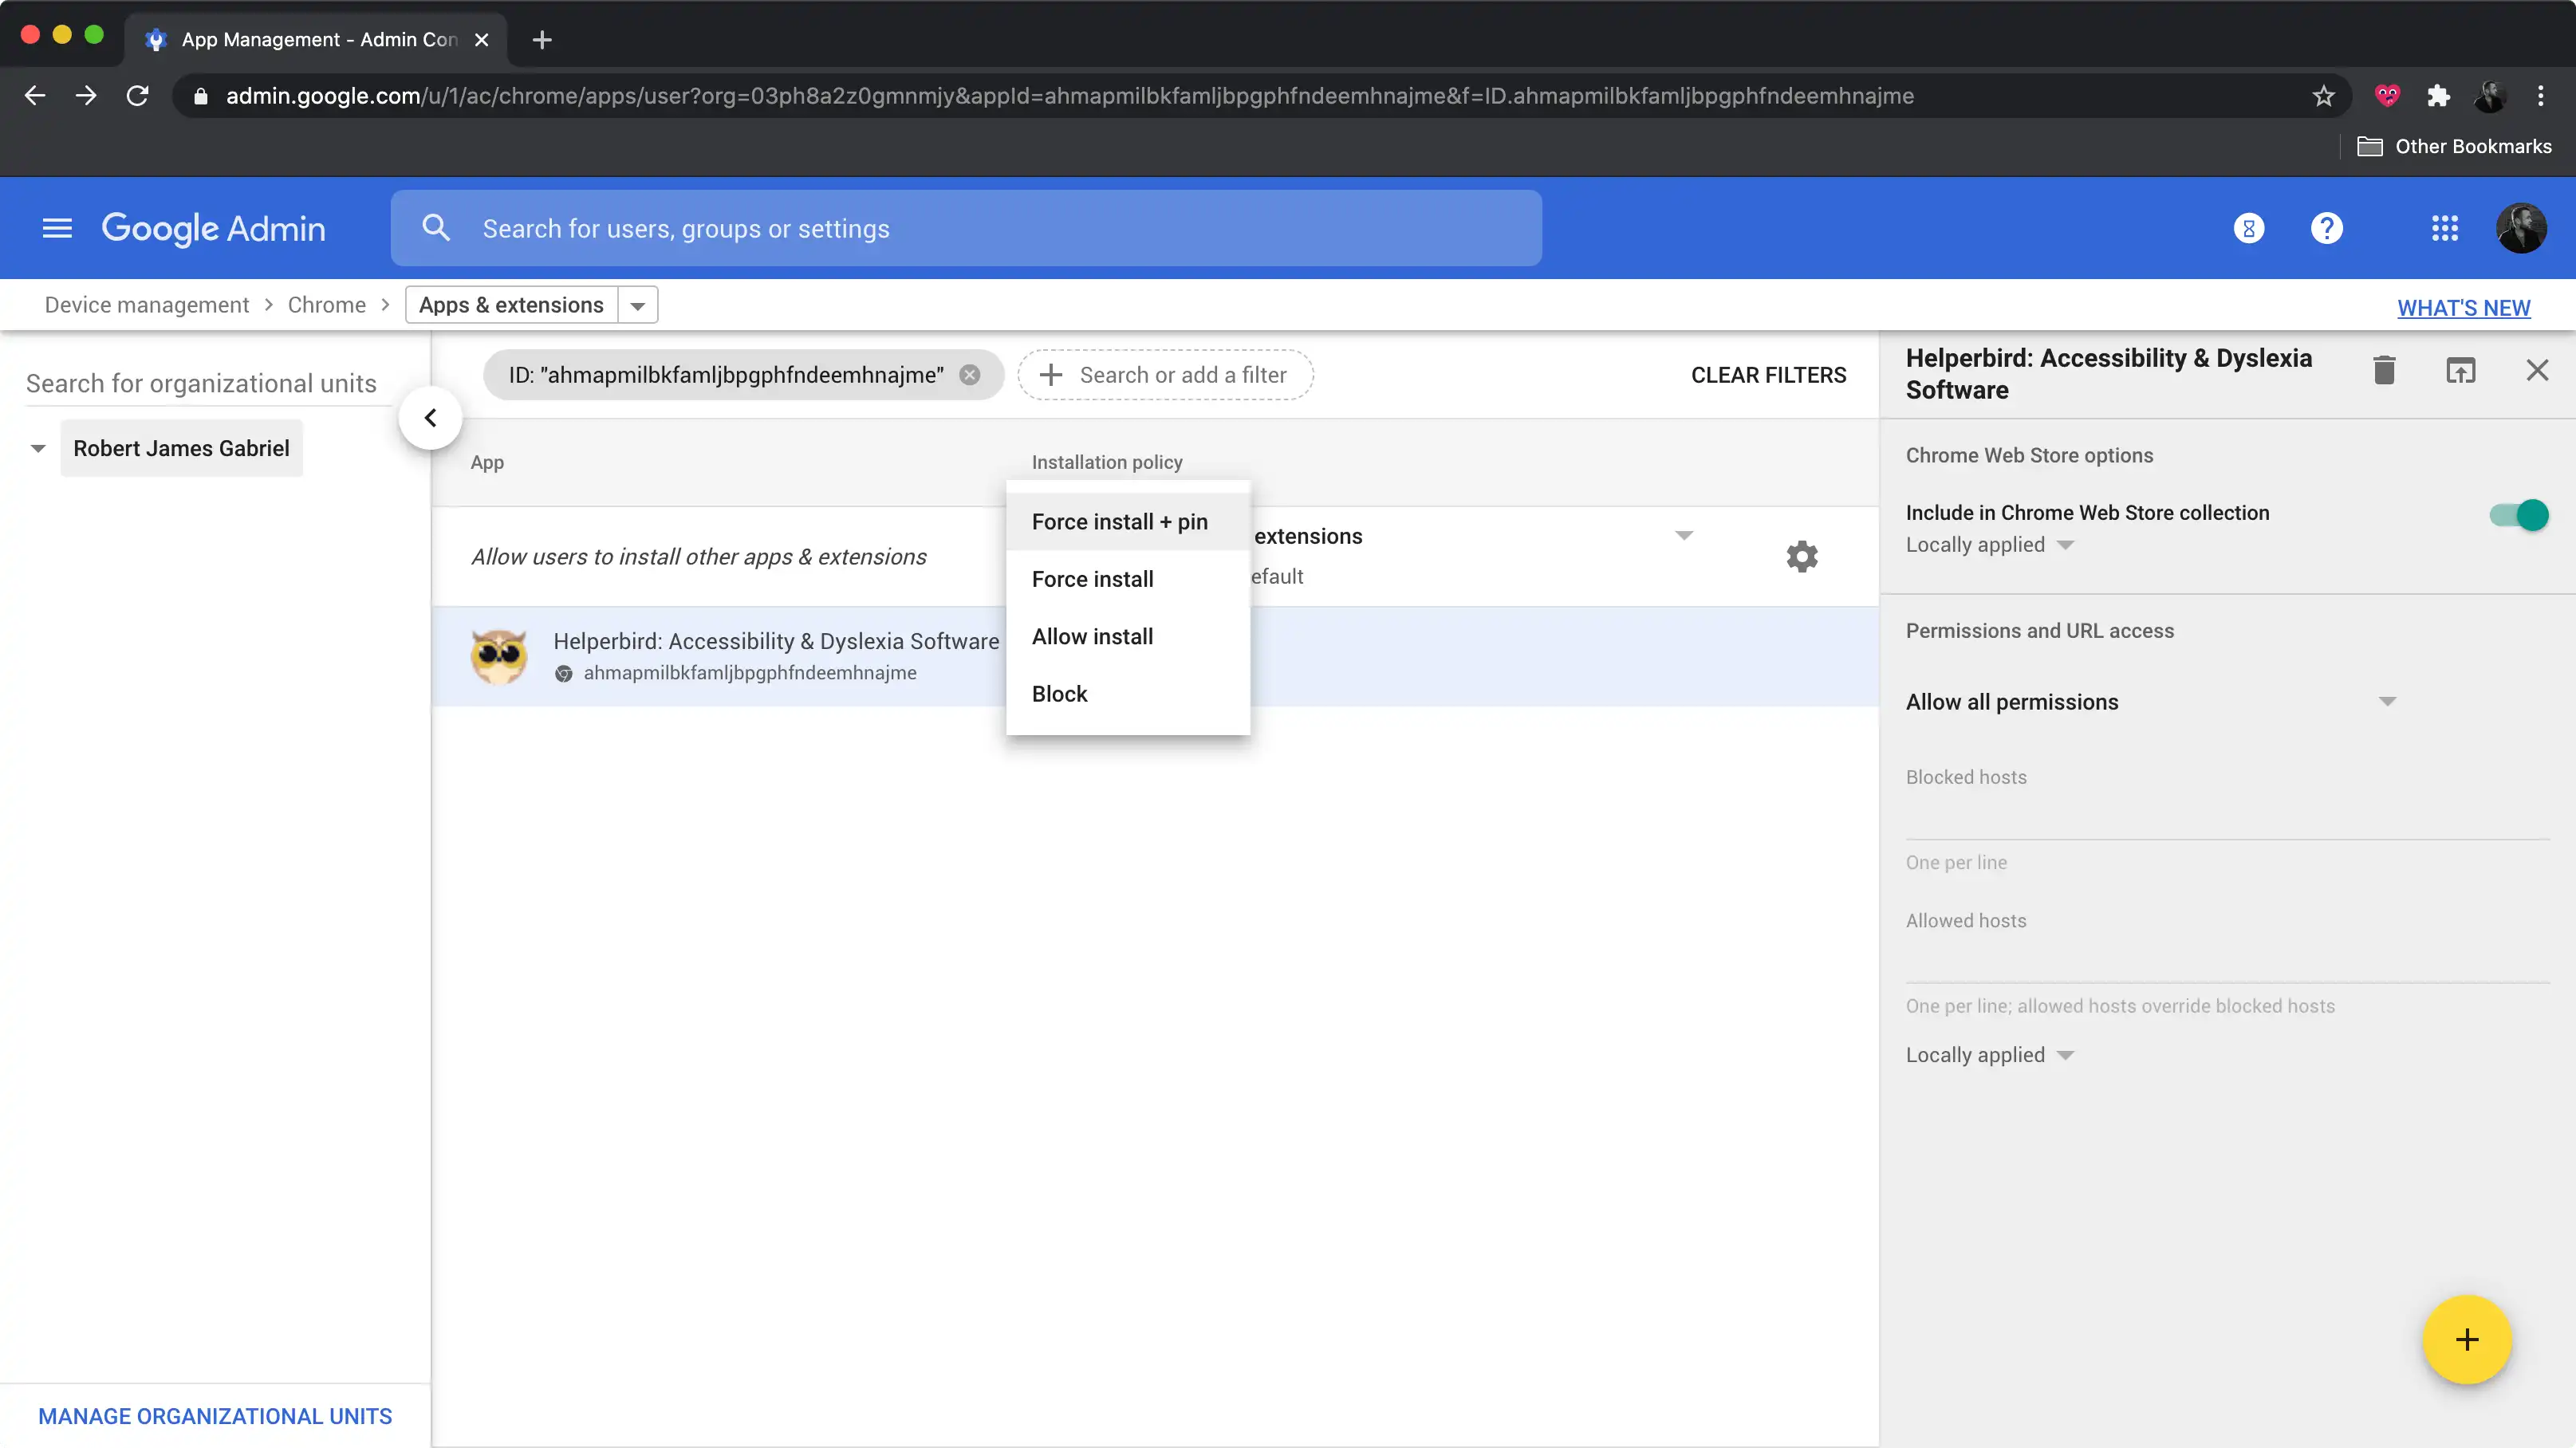Go back in browser history
This screenshot has width=2576, height=1448.
point(35,96)
